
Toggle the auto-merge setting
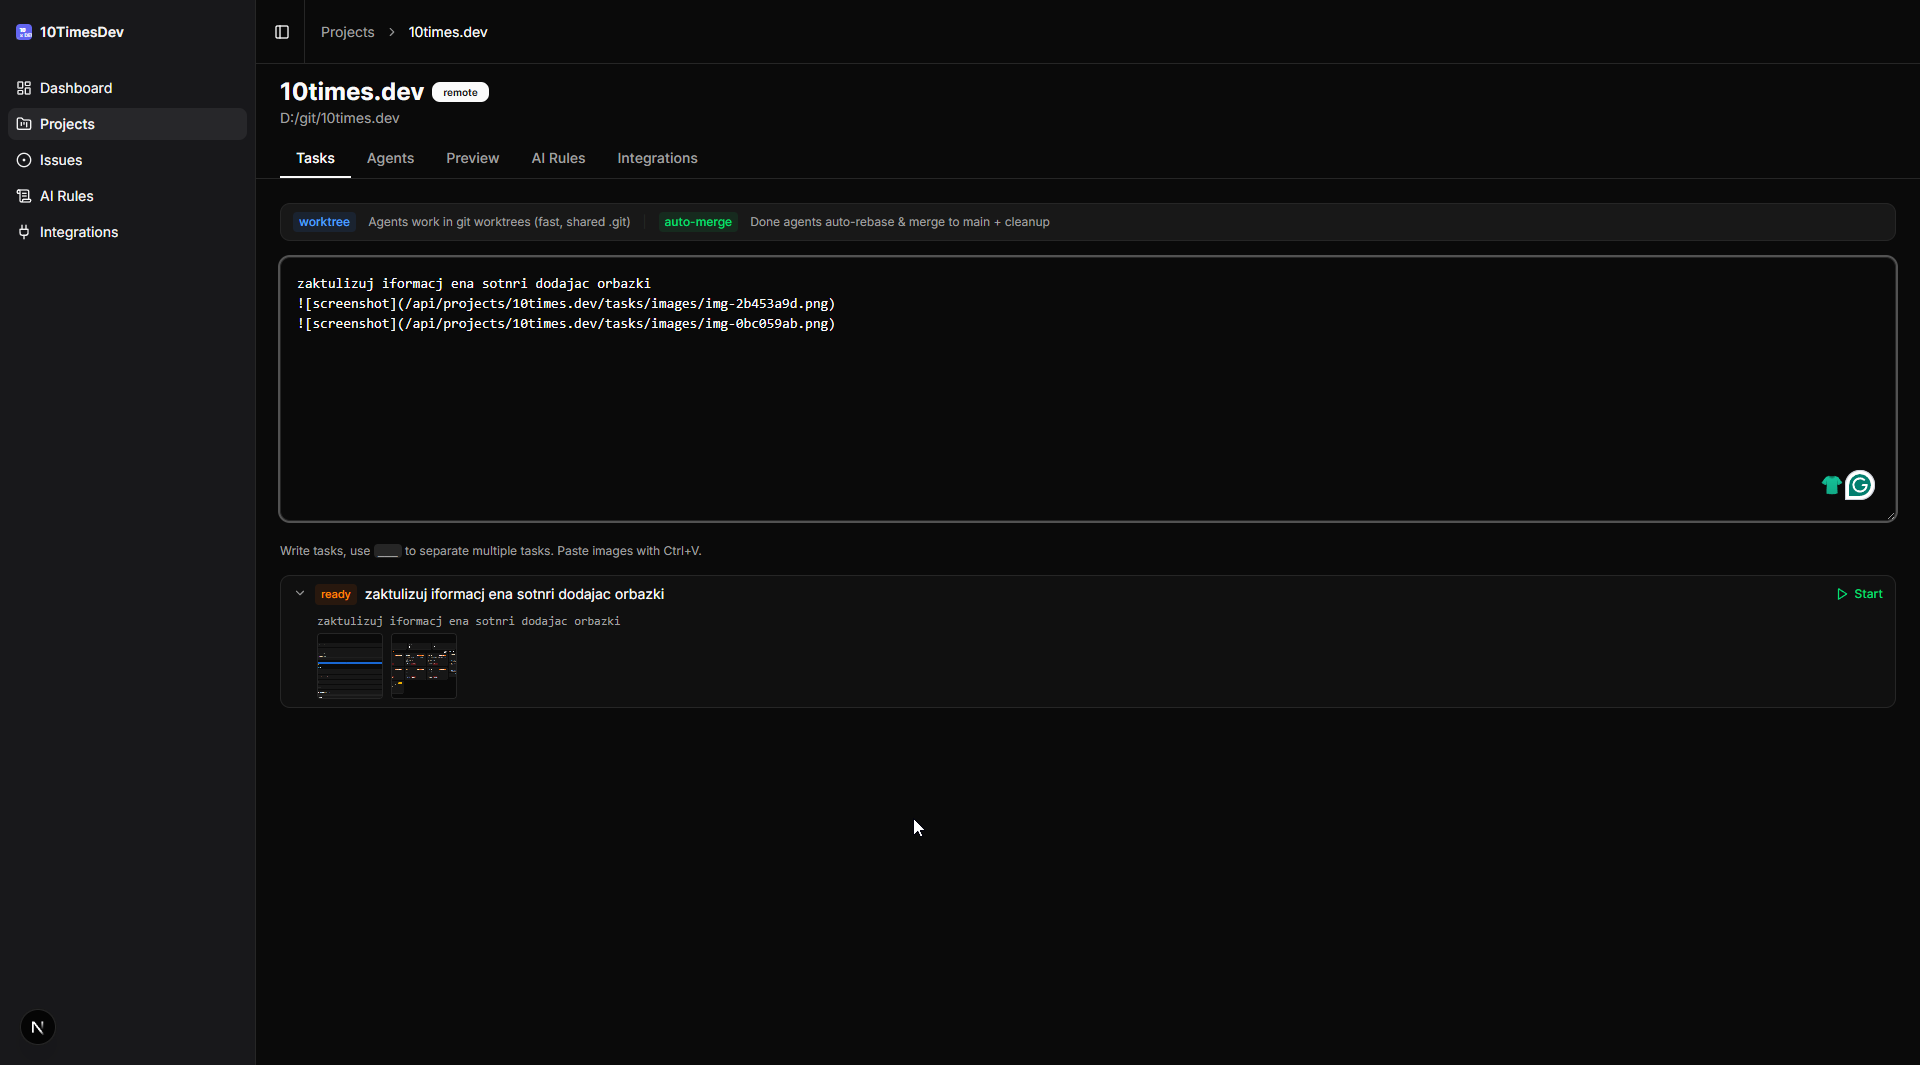(697, 222)
